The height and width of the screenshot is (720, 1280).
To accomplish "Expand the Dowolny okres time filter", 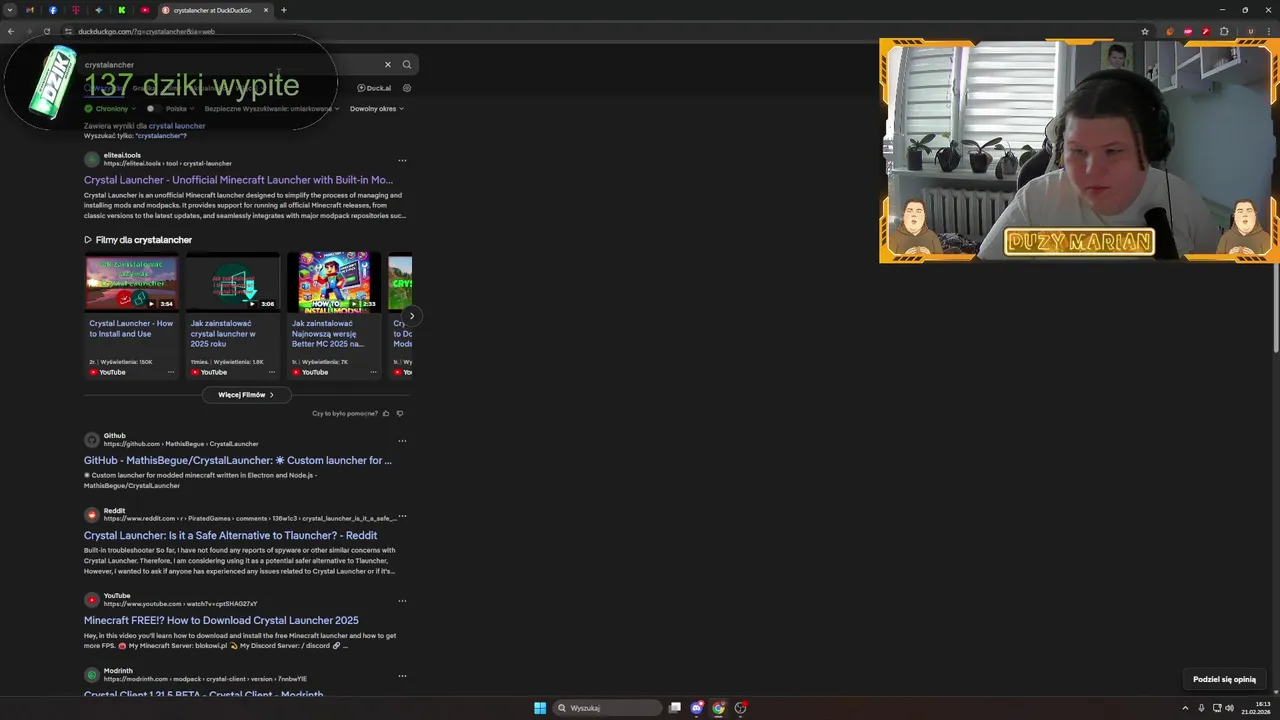I will pos(375,108).
